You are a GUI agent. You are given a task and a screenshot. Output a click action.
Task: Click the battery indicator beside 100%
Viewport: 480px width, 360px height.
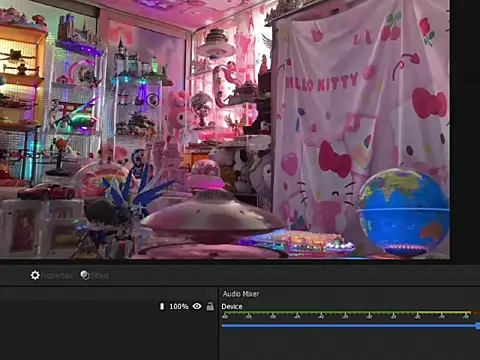coord(162,306)
